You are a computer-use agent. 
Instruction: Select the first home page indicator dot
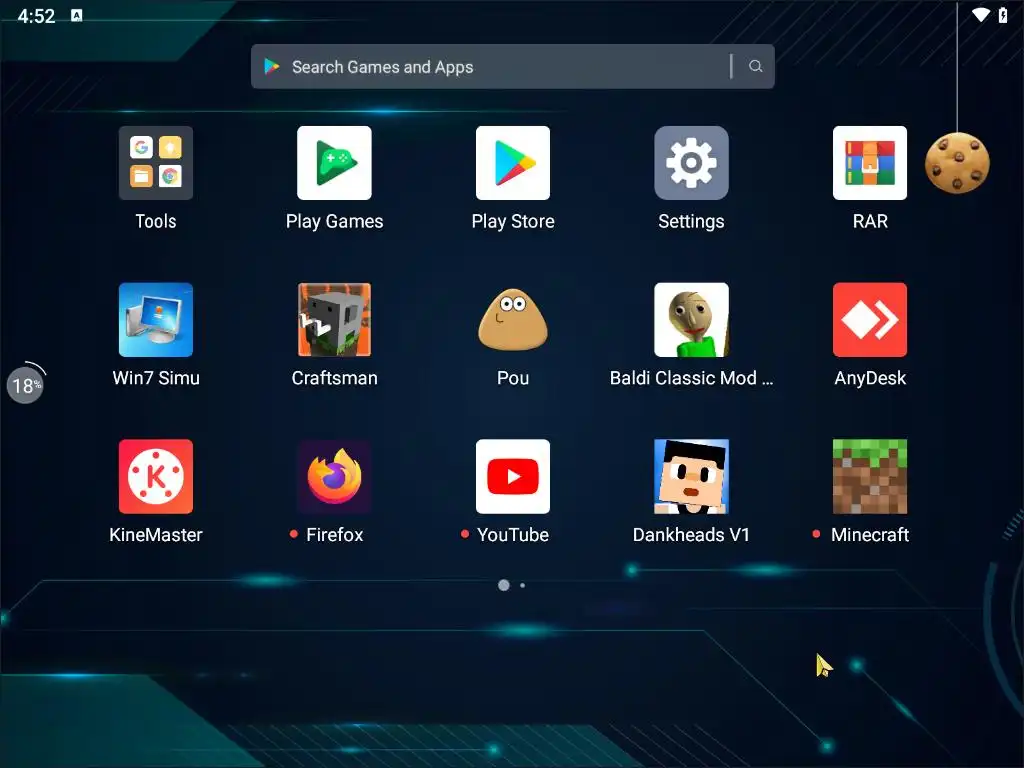coord(504,585)
